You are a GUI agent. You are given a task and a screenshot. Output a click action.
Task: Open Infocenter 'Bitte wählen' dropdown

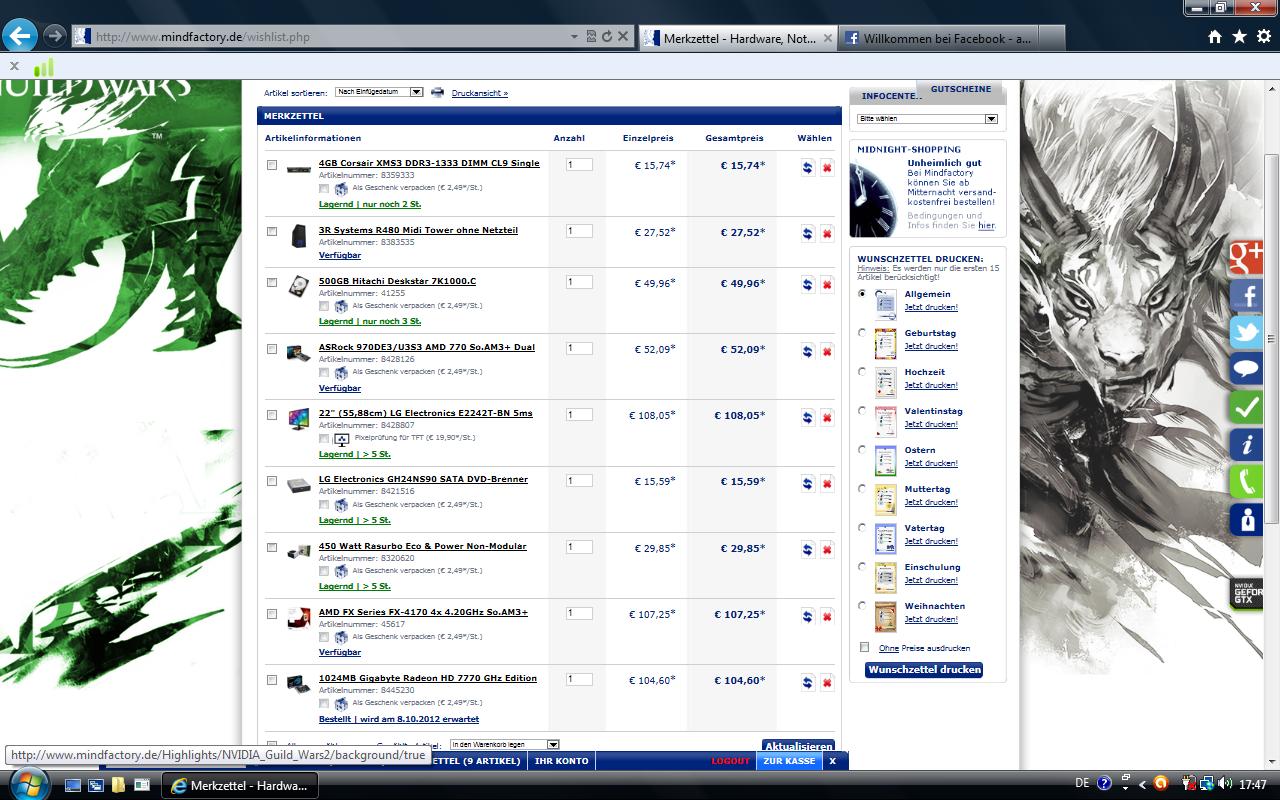[927, 119]
